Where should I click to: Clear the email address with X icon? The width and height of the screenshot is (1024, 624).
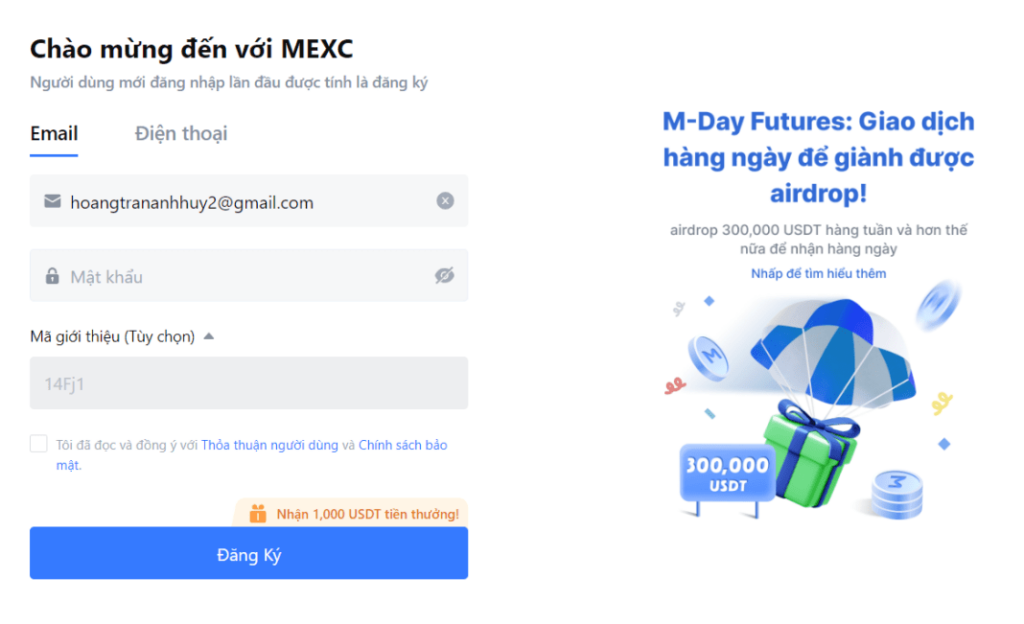445,201
